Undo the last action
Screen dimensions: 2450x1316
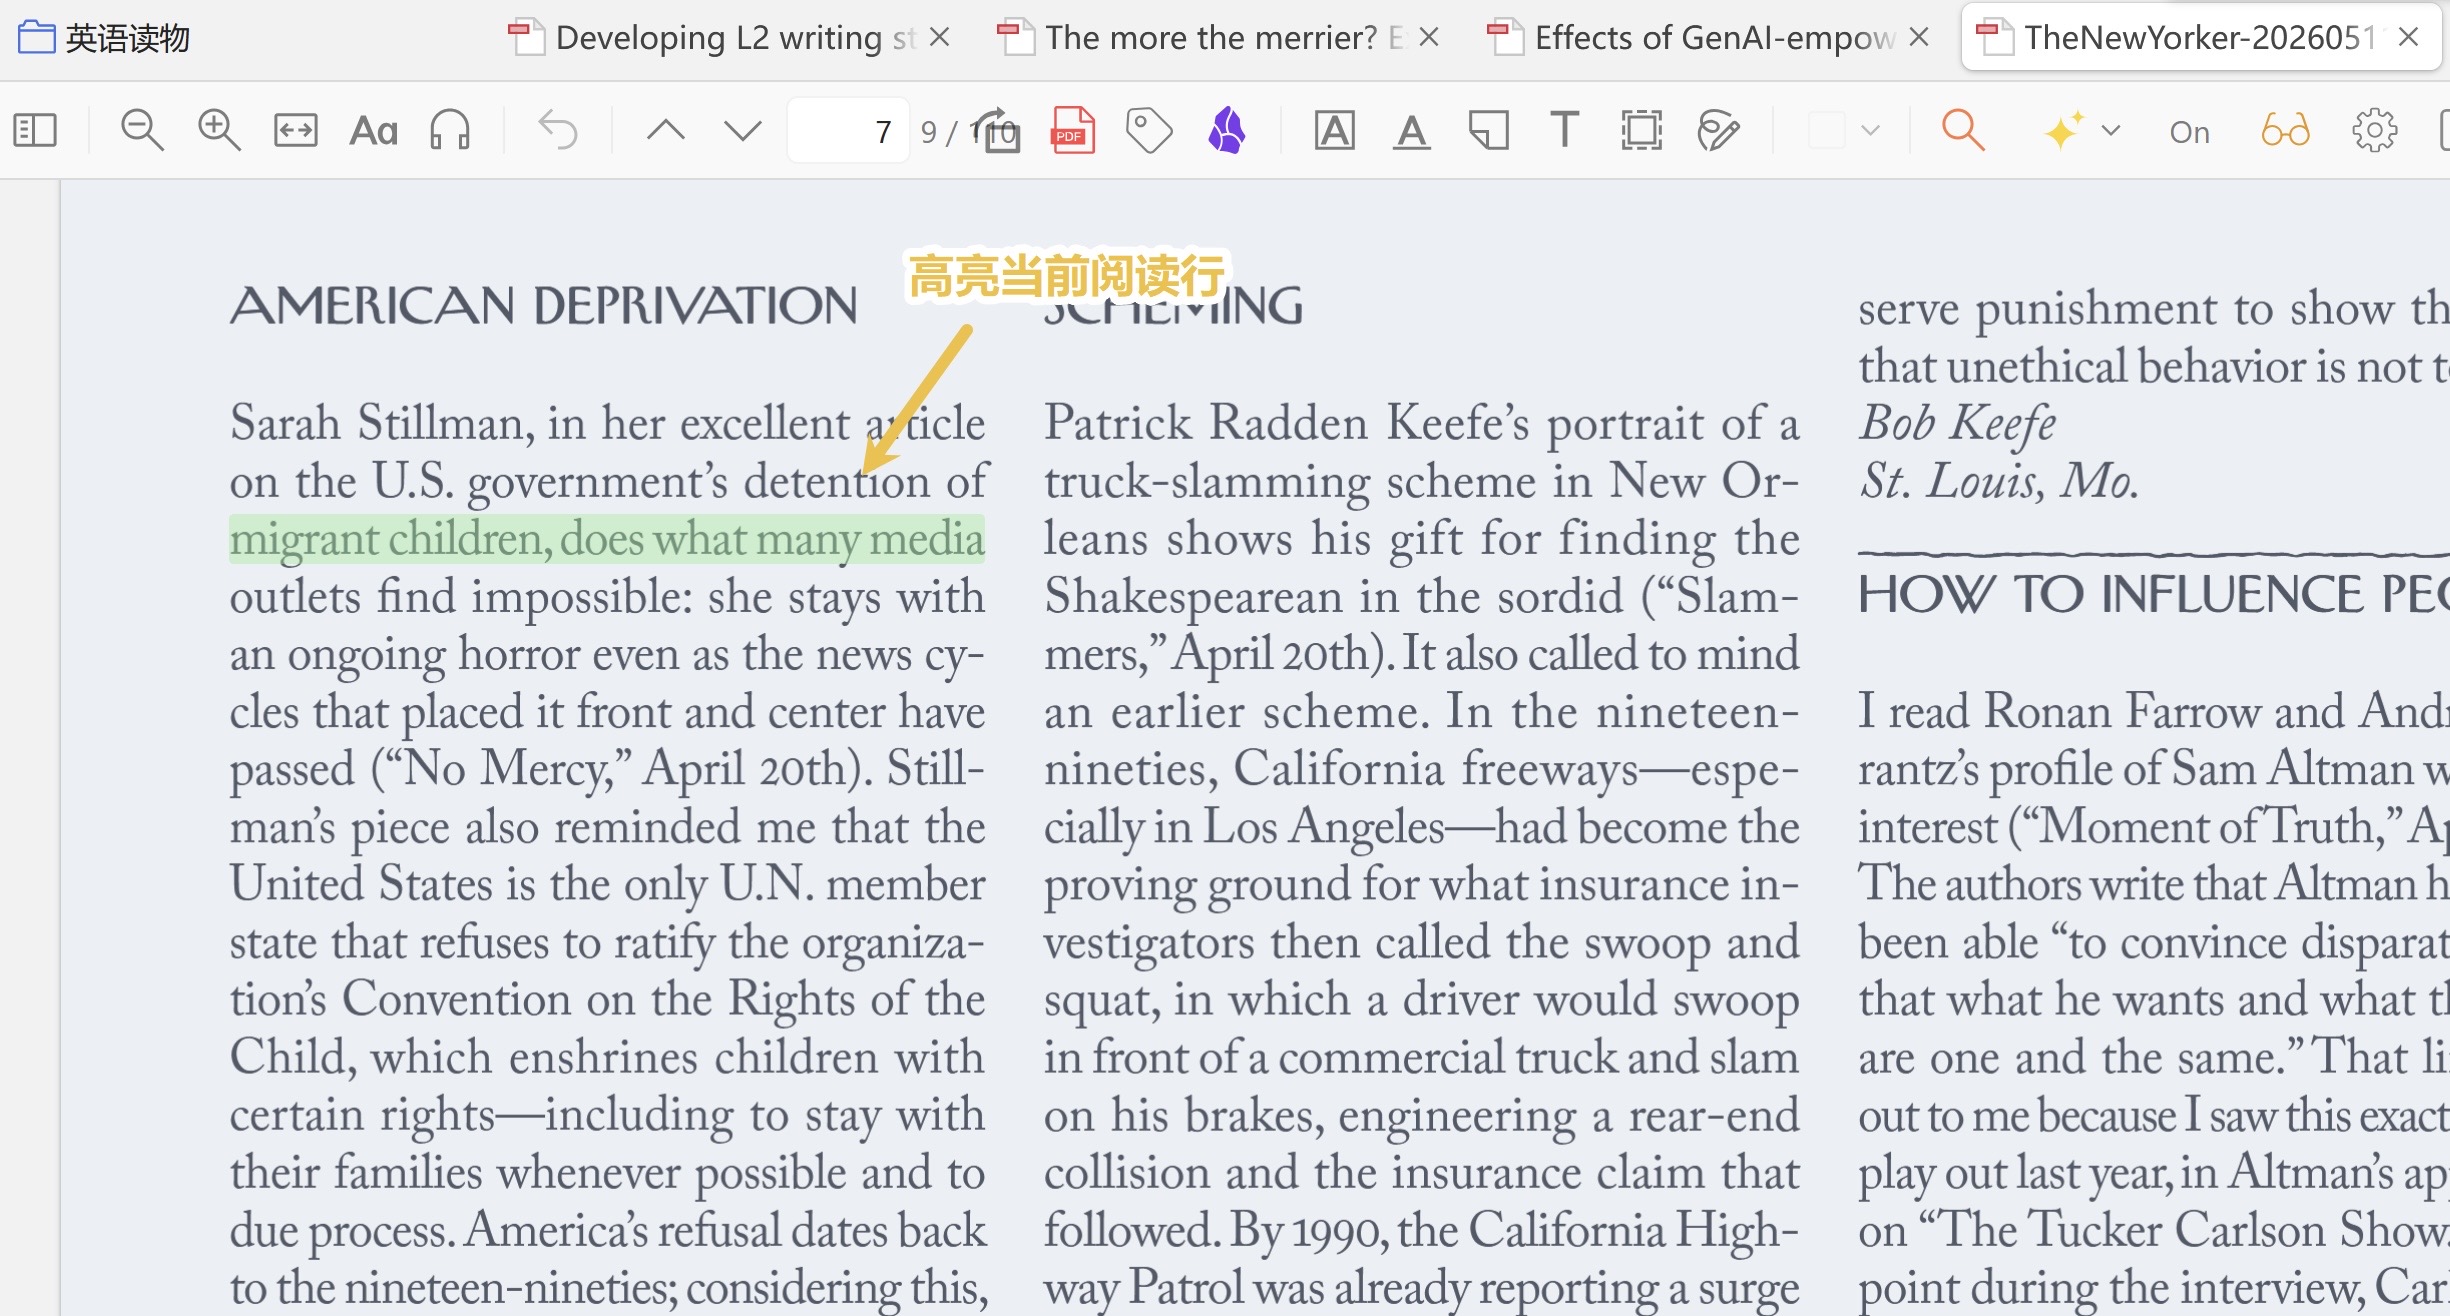[558, 130]
